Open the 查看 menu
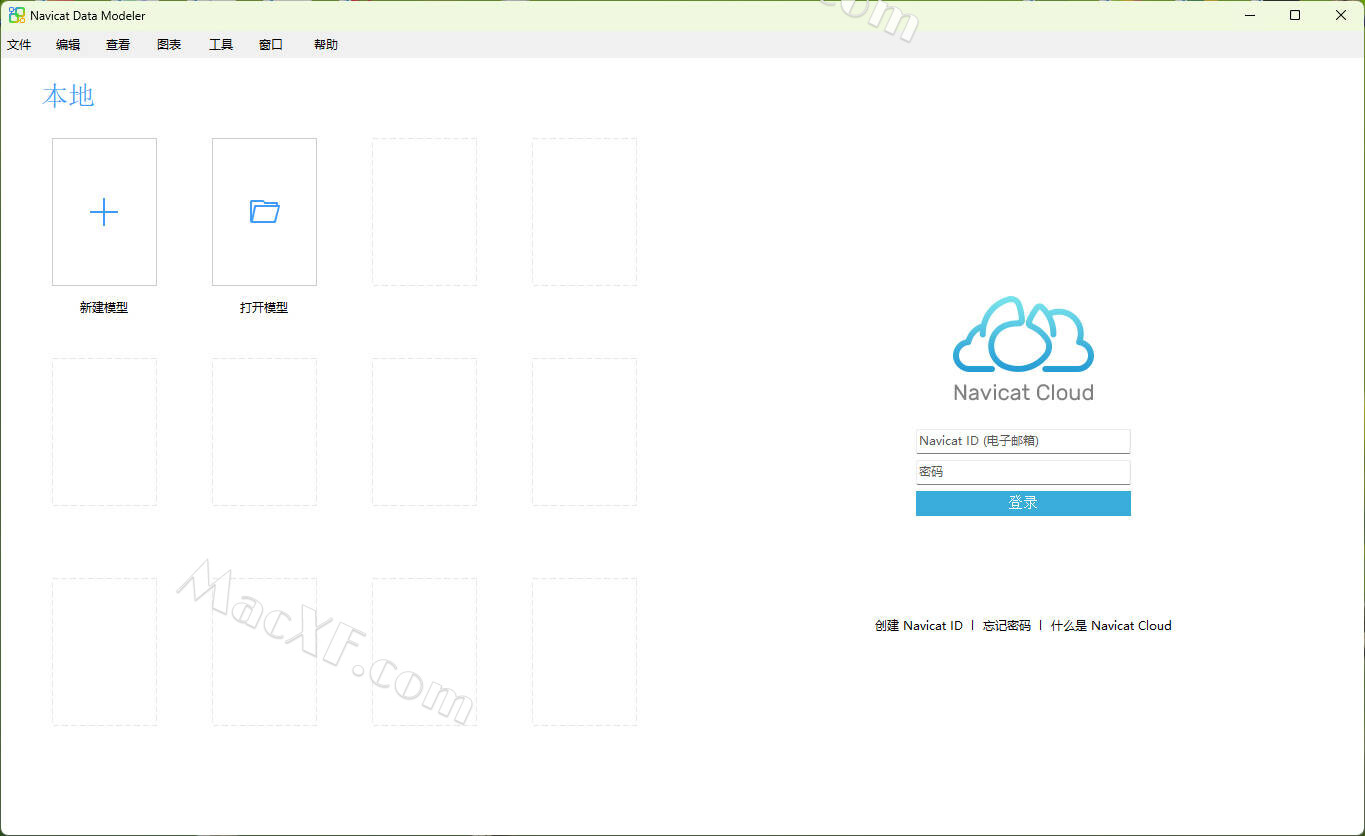Viewport: 1365px width, 836px height. click(x=118, y=45)
